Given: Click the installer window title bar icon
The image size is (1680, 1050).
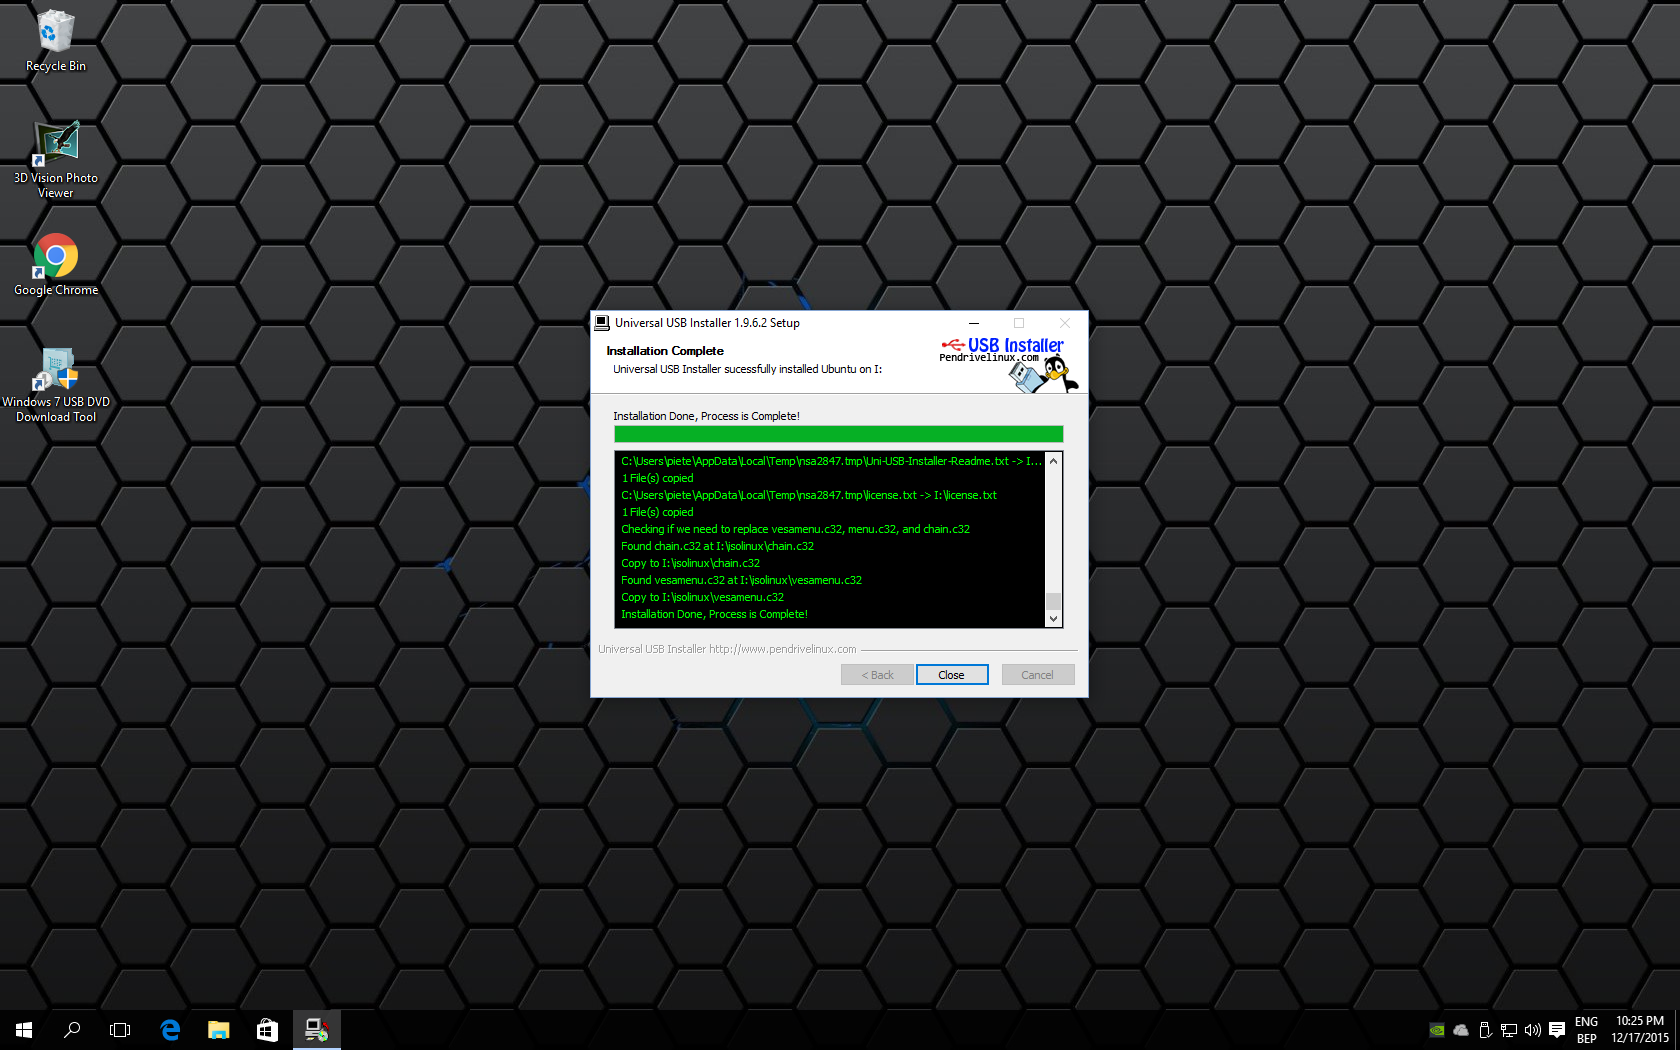Looking at the screenshot, I should pyautogui.click(x=602, y=323).
